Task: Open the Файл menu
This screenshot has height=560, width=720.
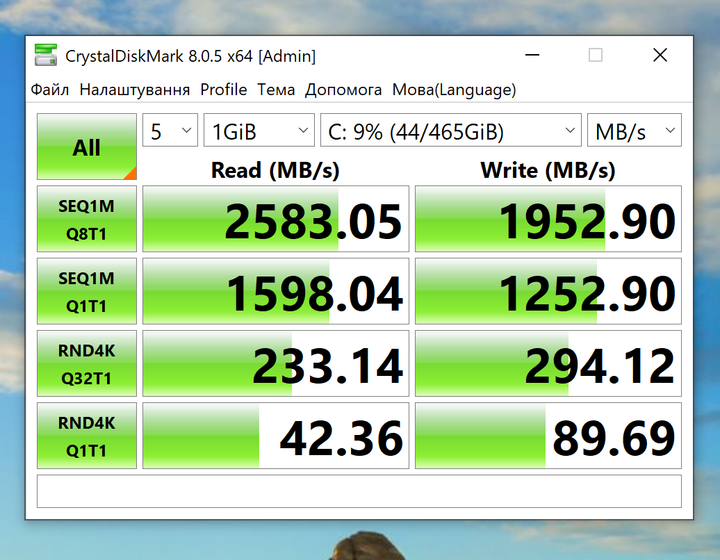Action: (50, 90)
